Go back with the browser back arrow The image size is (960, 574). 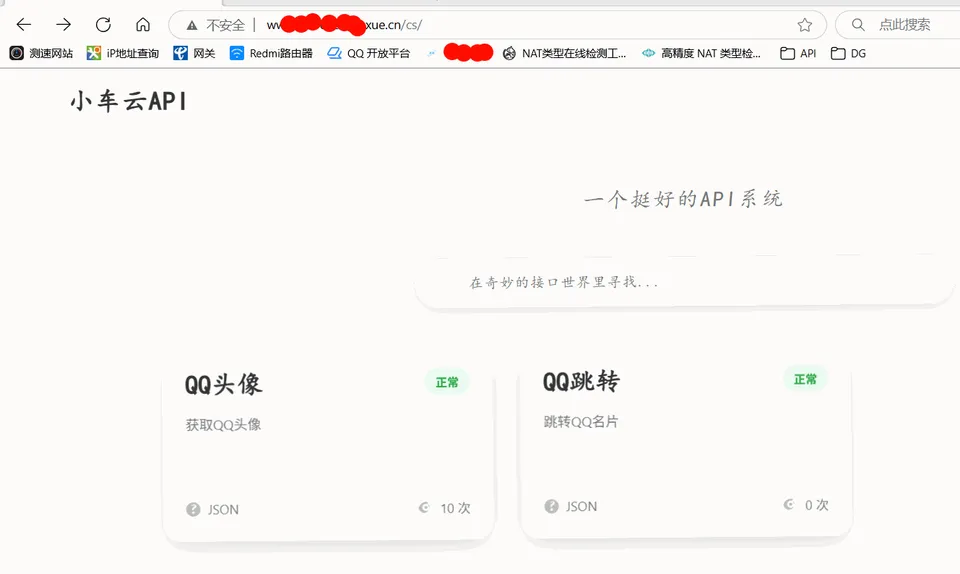point(24,24)
